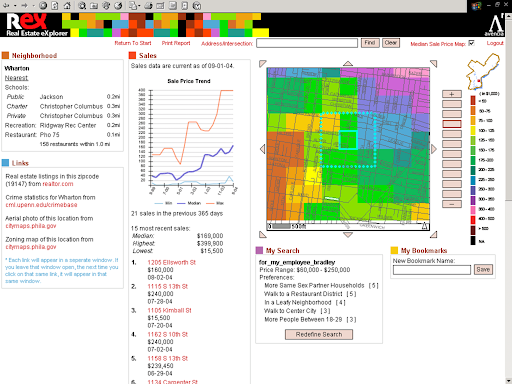Toggle the Median Sale Price Map checkbox

coord(471,43)
